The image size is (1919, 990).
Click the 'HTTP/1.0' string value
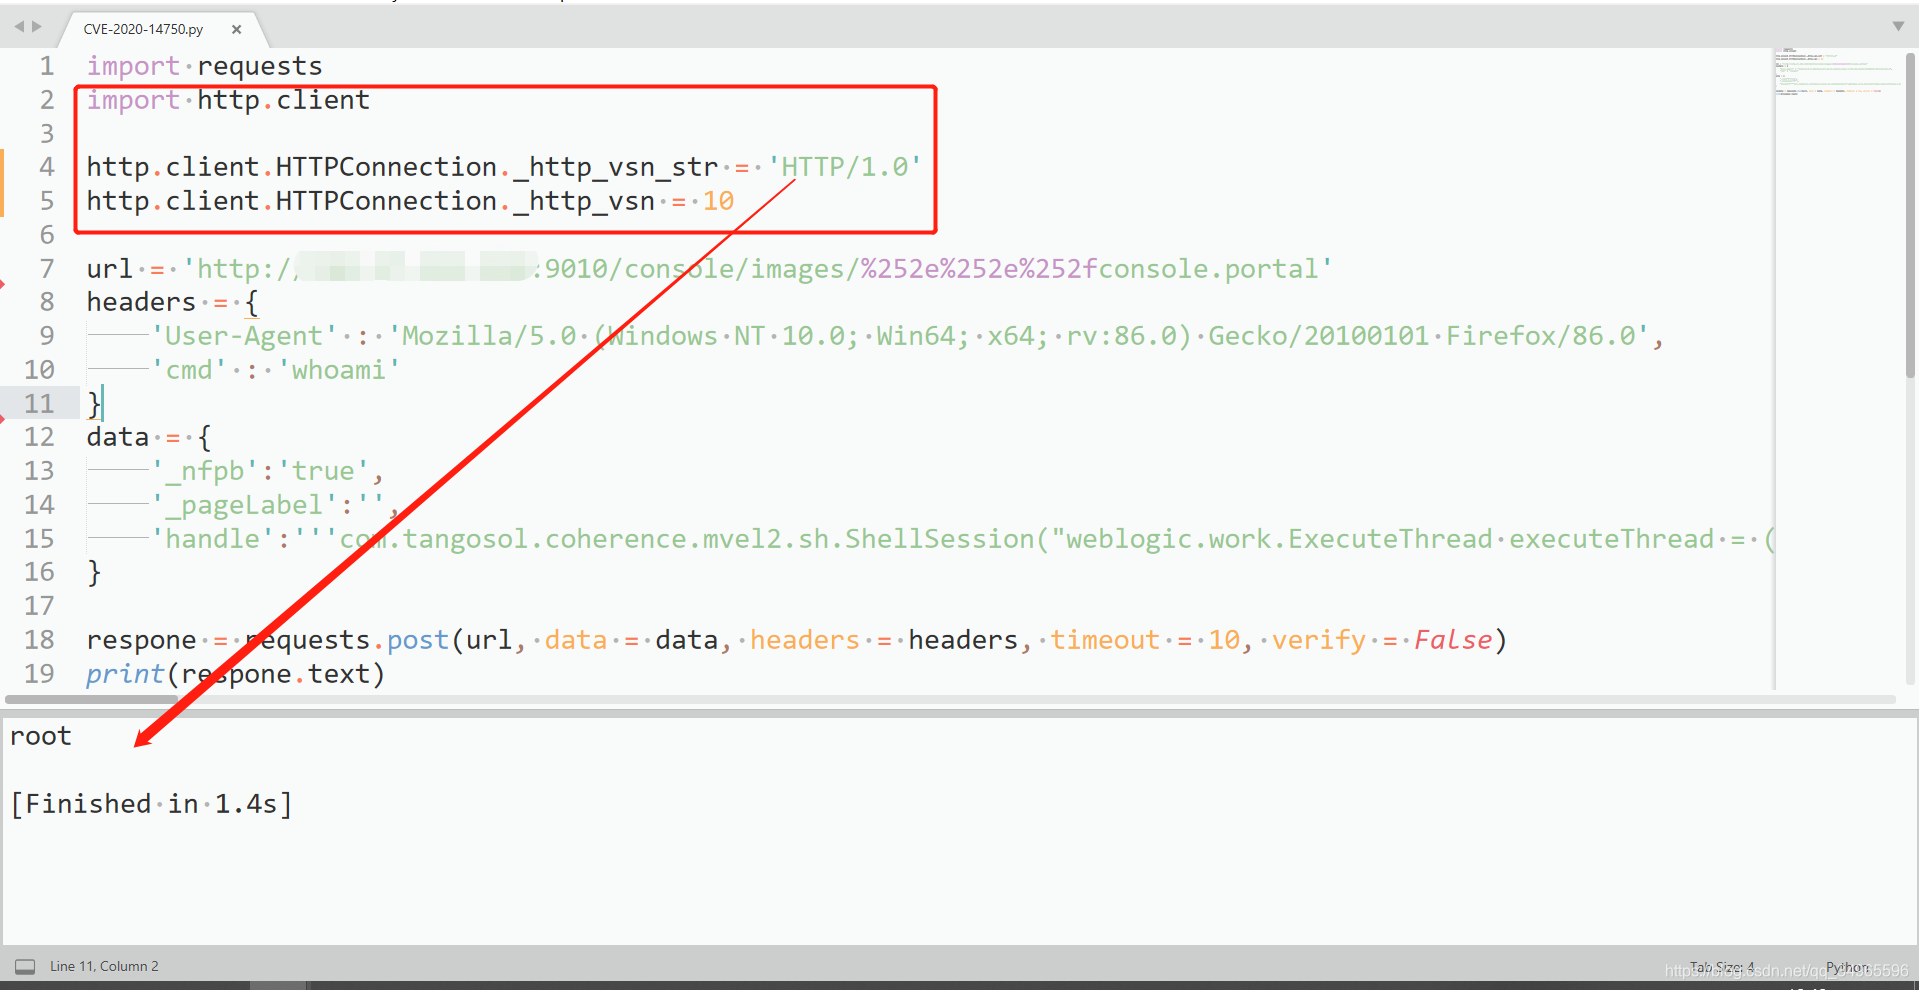point(845,167)
